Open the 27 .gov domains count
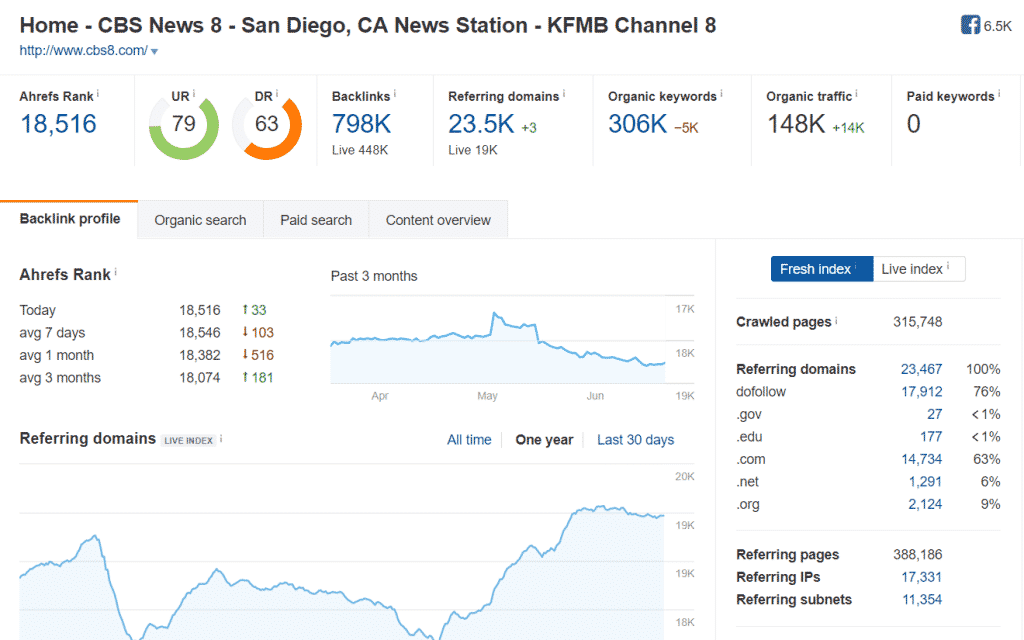 [x=935, y=414]
